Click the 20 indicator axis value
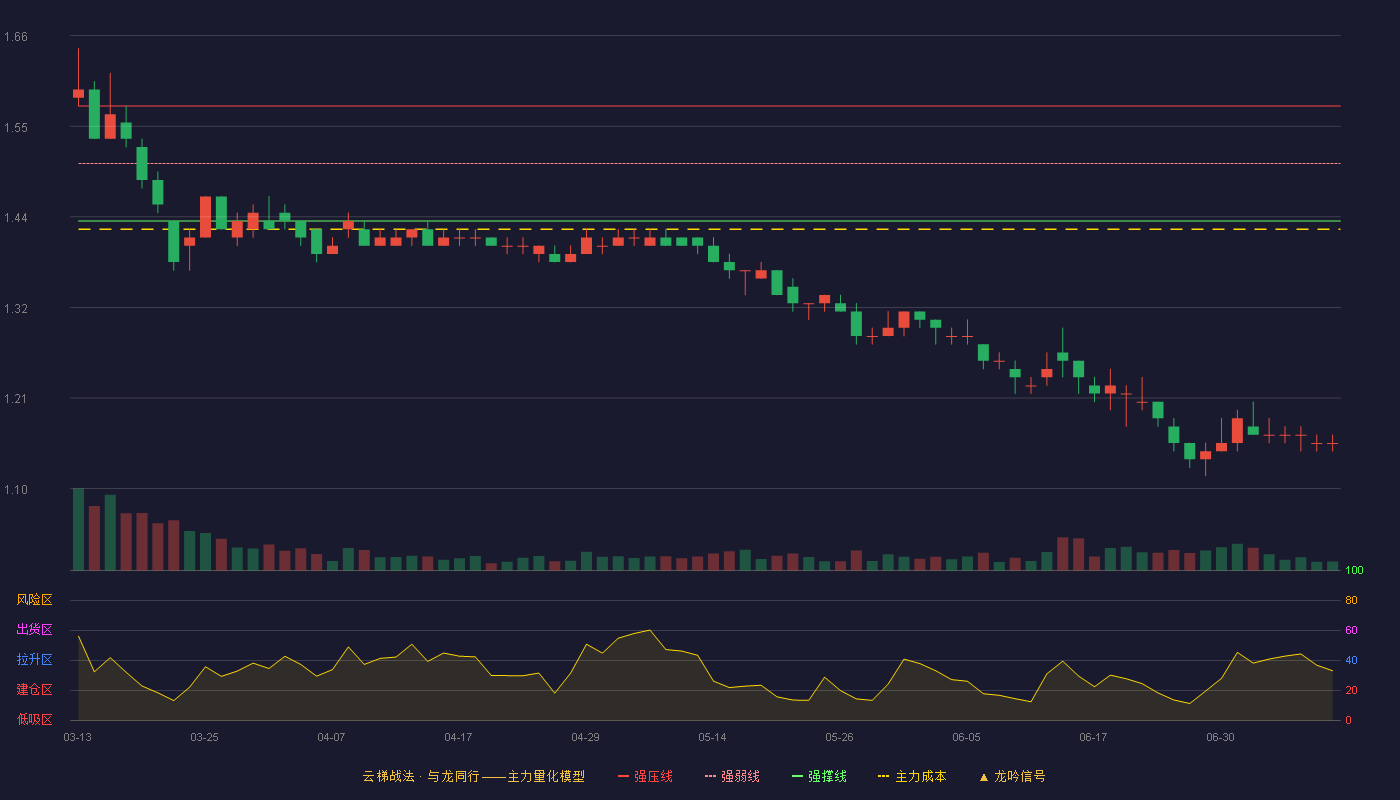 coord(1351,691)
